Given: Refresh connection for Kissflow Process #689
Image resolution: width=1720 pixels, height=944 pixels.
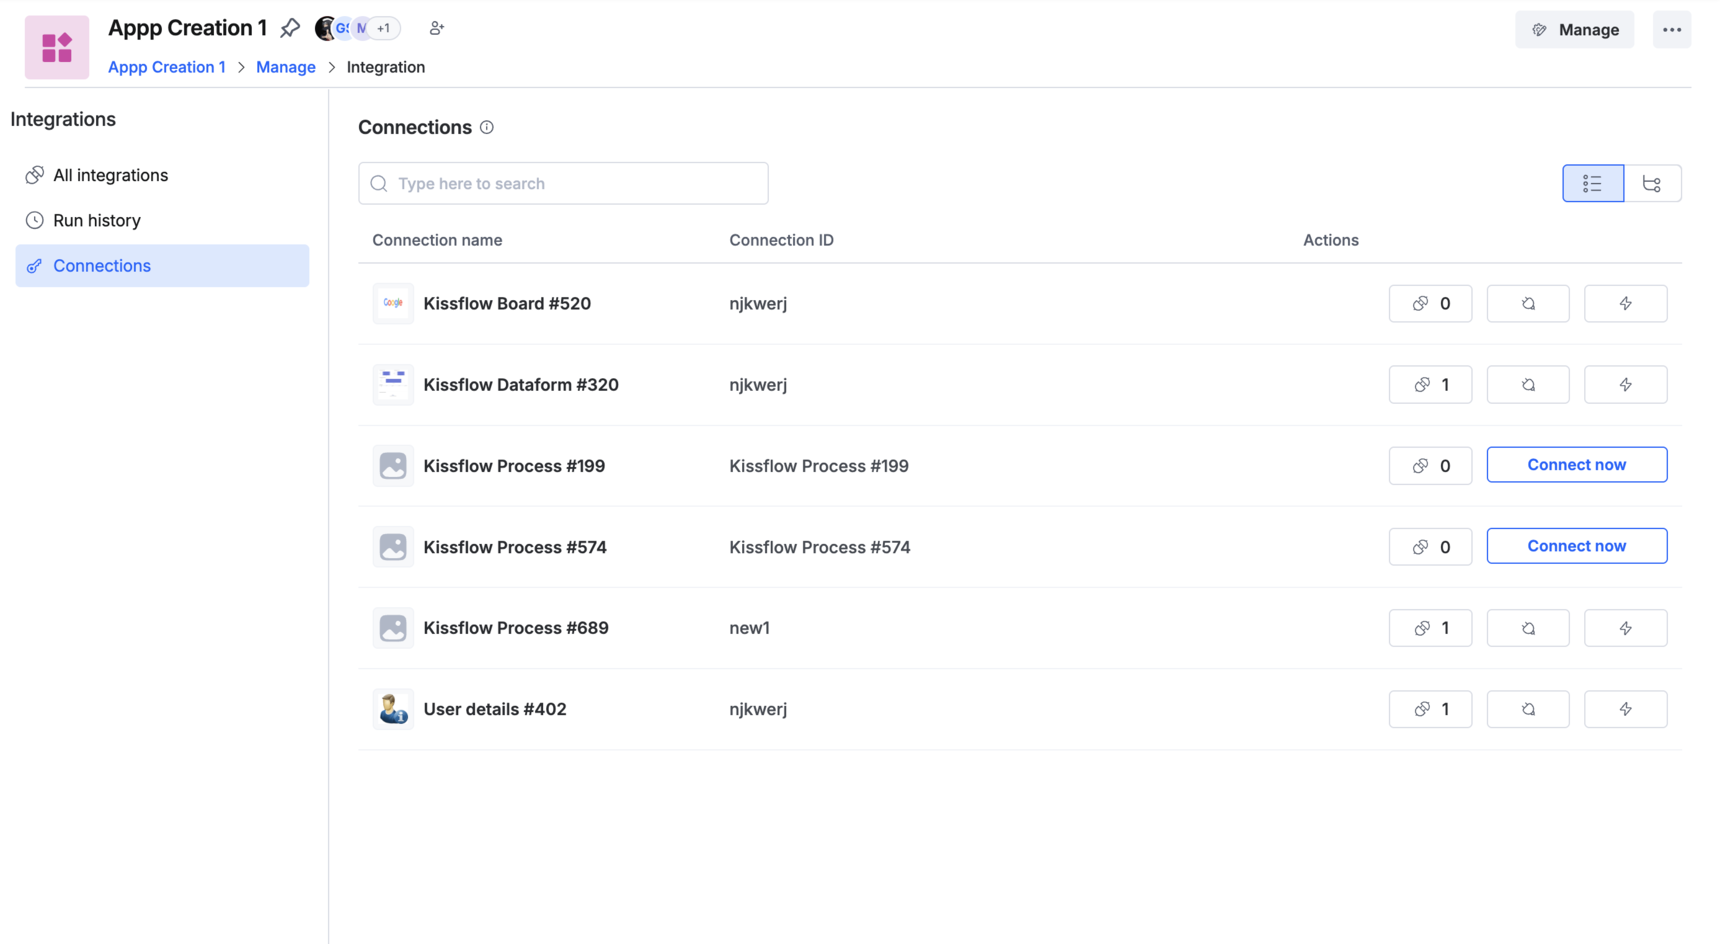Looking at the screenshot, I should pyautogui.click(x=1528, y=628).
